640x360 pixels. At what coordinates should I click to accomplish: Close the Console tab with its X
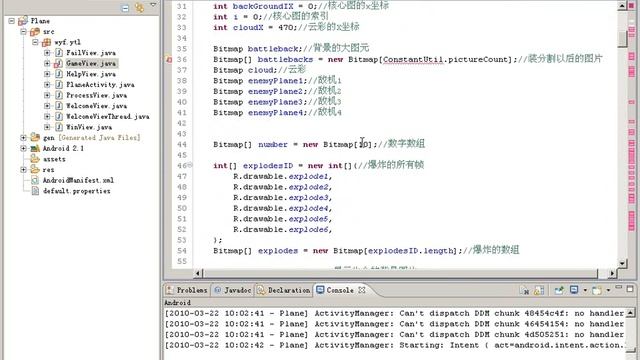pyautogui.click(x=362, y=290)
